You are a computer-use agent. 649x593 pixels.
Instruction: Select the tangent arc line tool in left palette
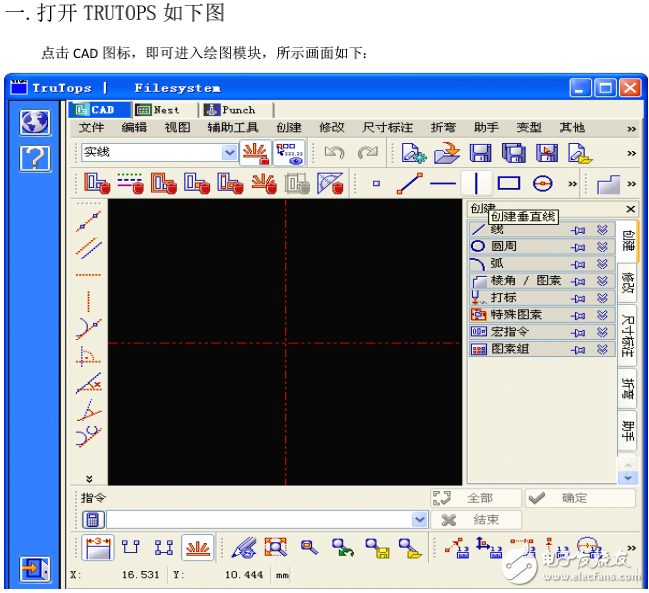[89, 329]
